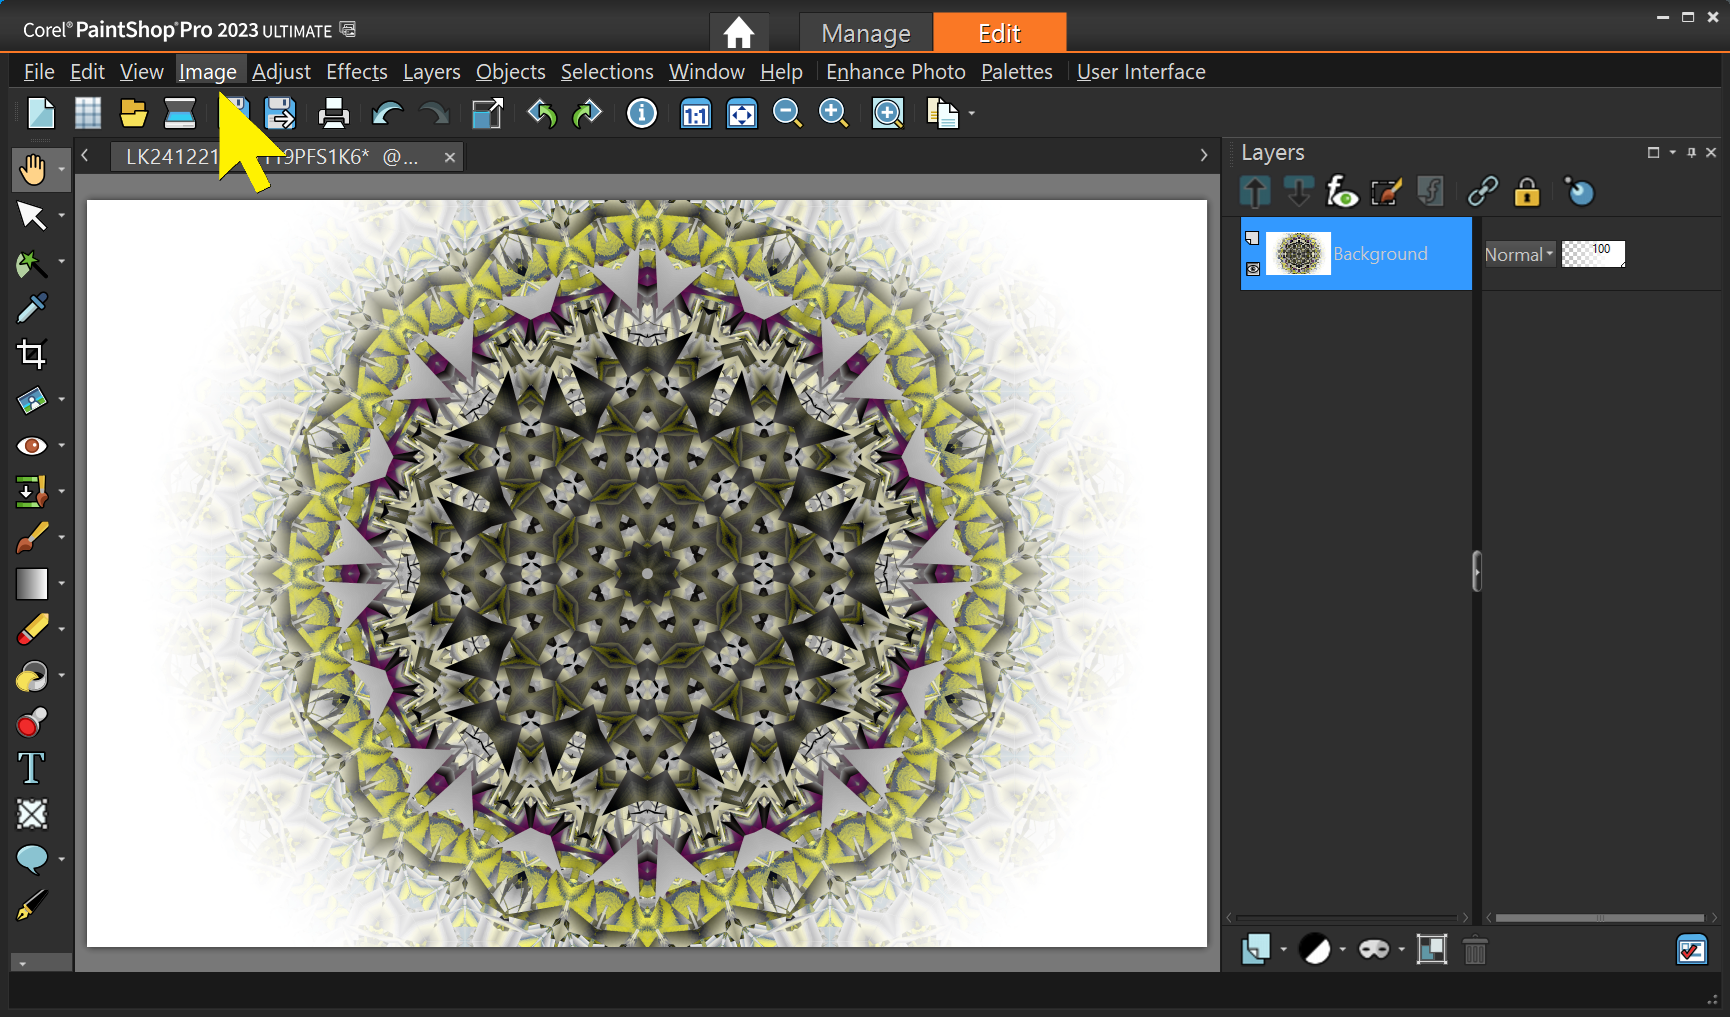Screen dimensions: 1730x1017
Task: Pick the Dropper tool
Action: click(x=31, y=308)
